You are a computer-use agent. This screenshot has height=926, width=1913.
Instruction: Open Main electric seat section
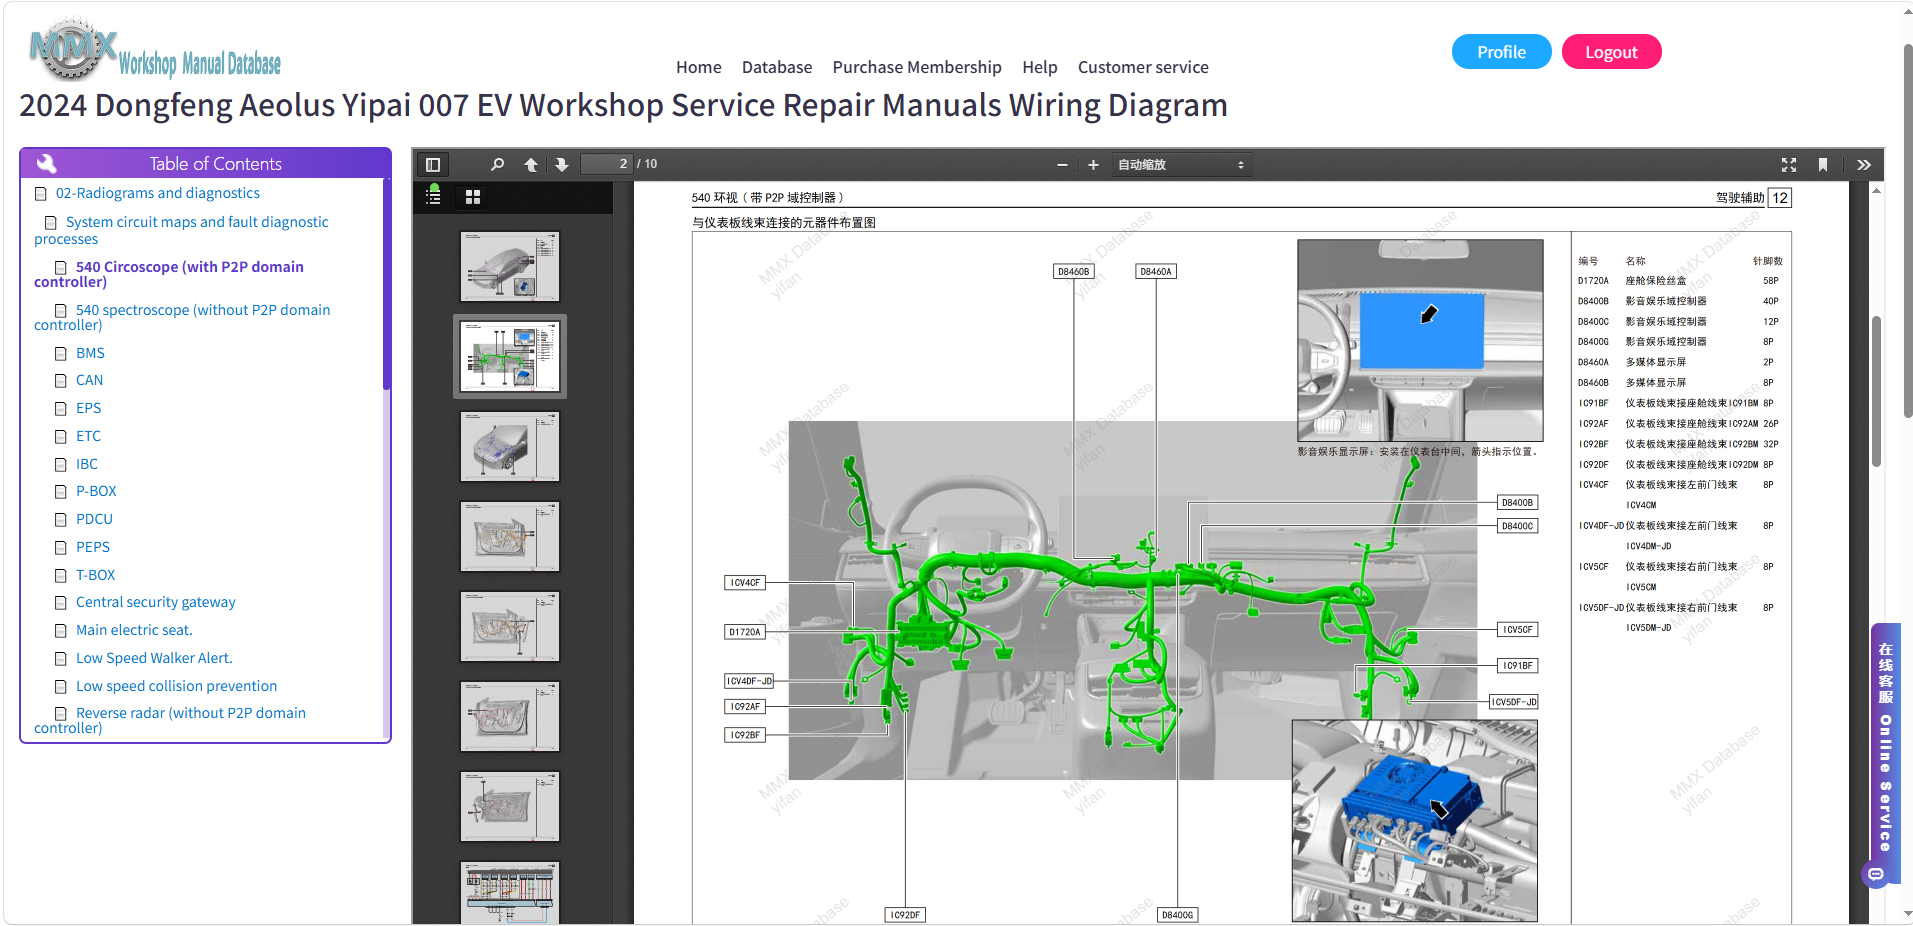point(134,630)
